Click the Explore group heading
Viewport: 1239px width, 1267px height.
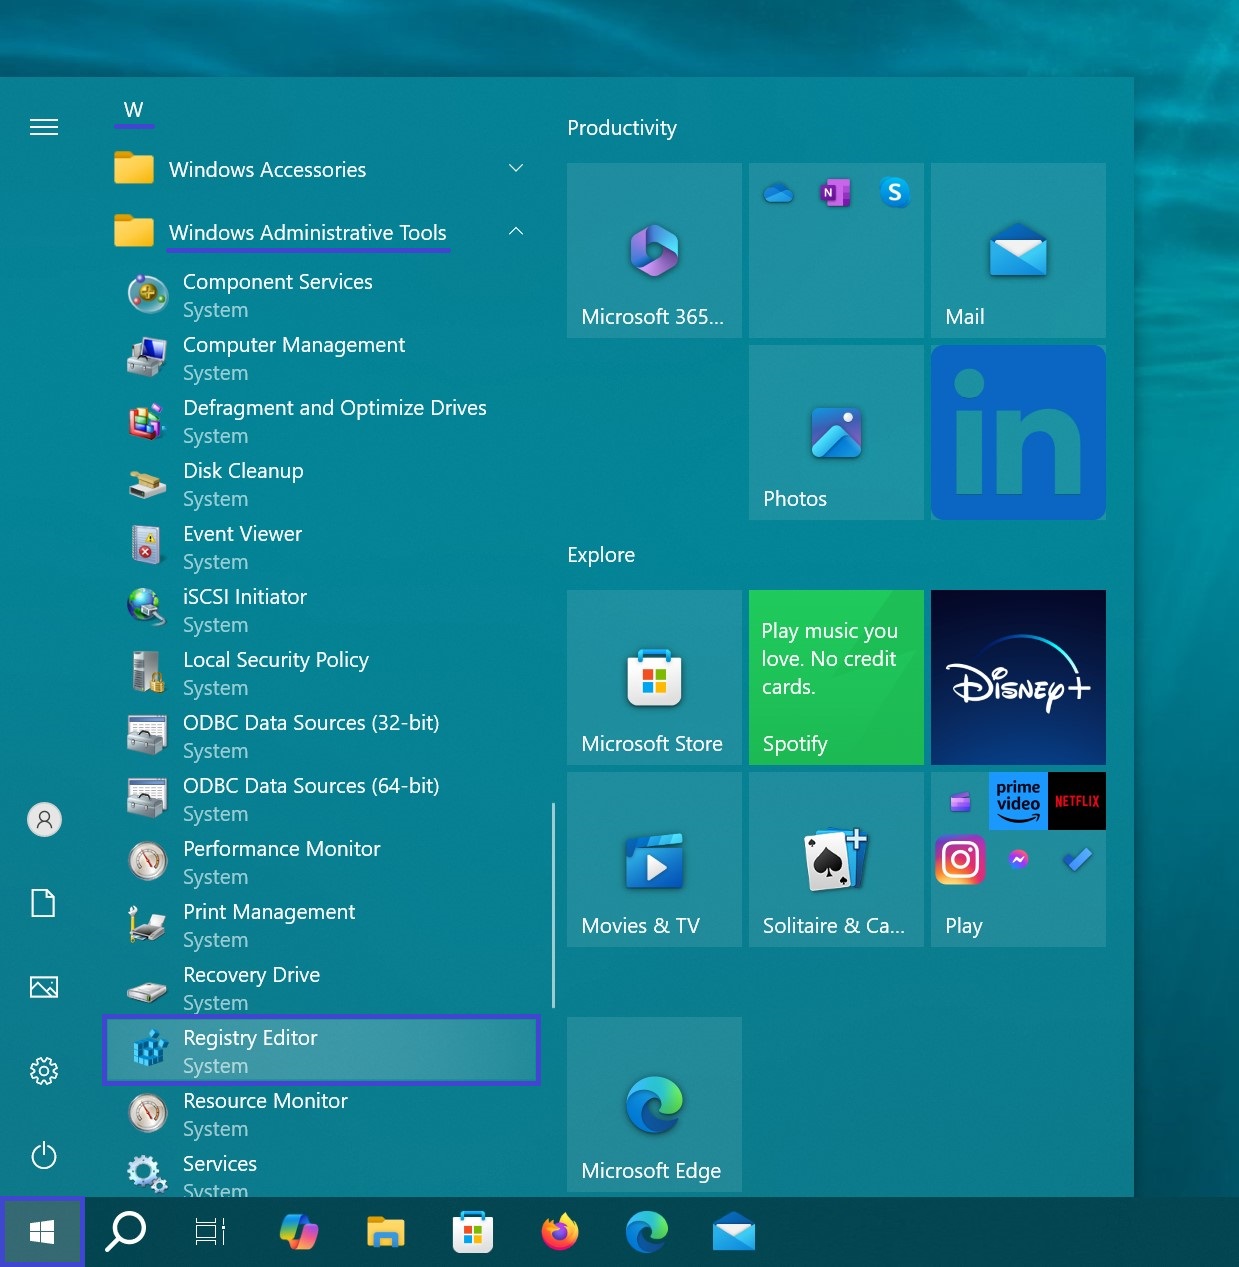point(601,555)
